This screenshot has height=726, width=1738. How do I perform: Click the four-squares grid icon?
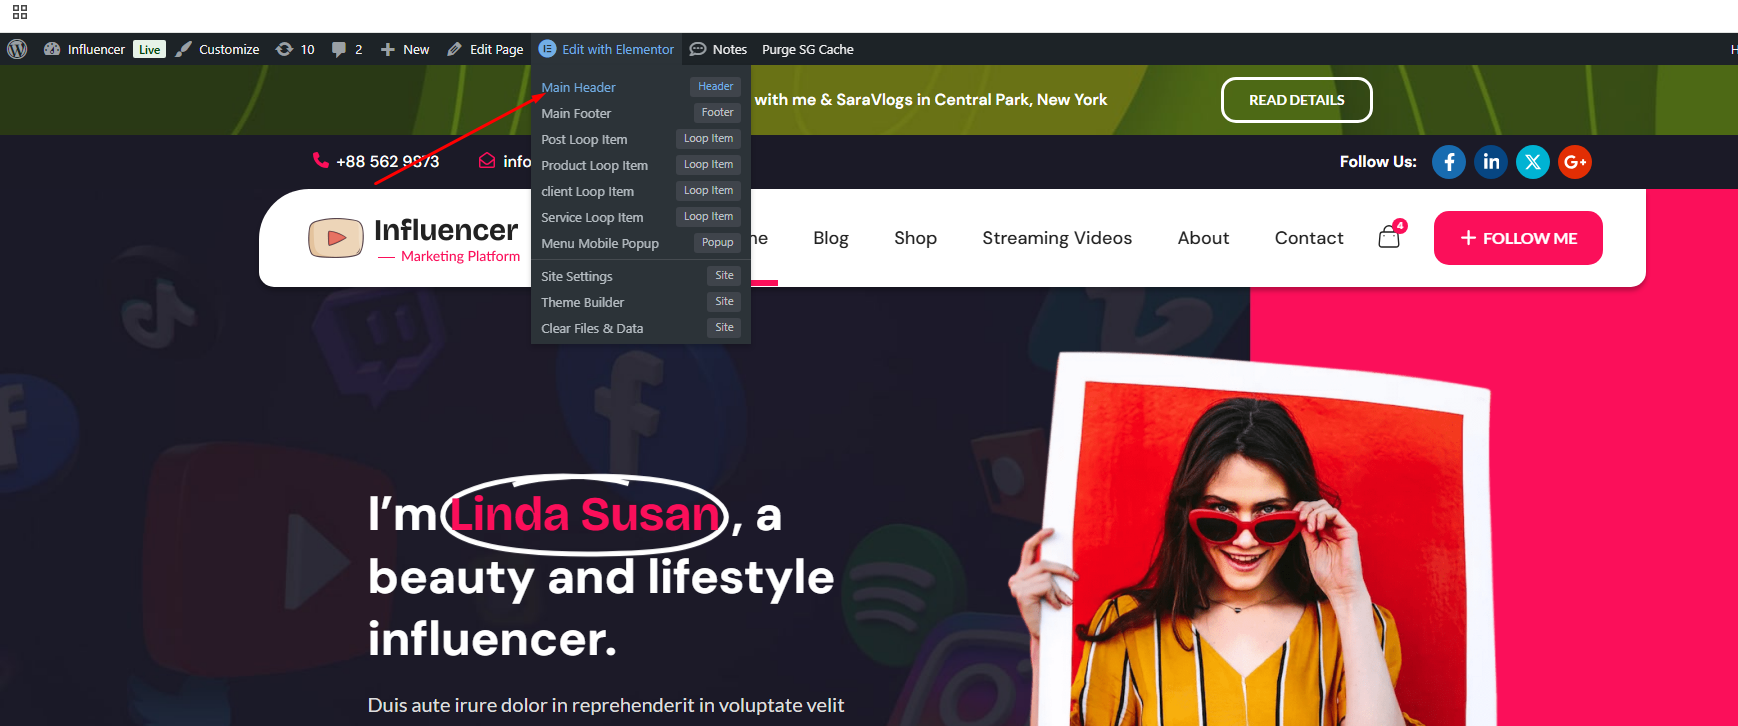(x=20, y=12)
